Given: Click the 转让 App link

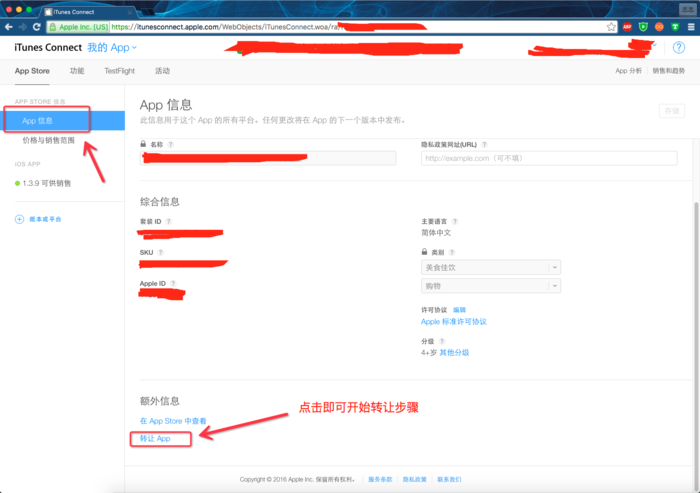Looking at the screenshot, I should click(x=155, y=439).
